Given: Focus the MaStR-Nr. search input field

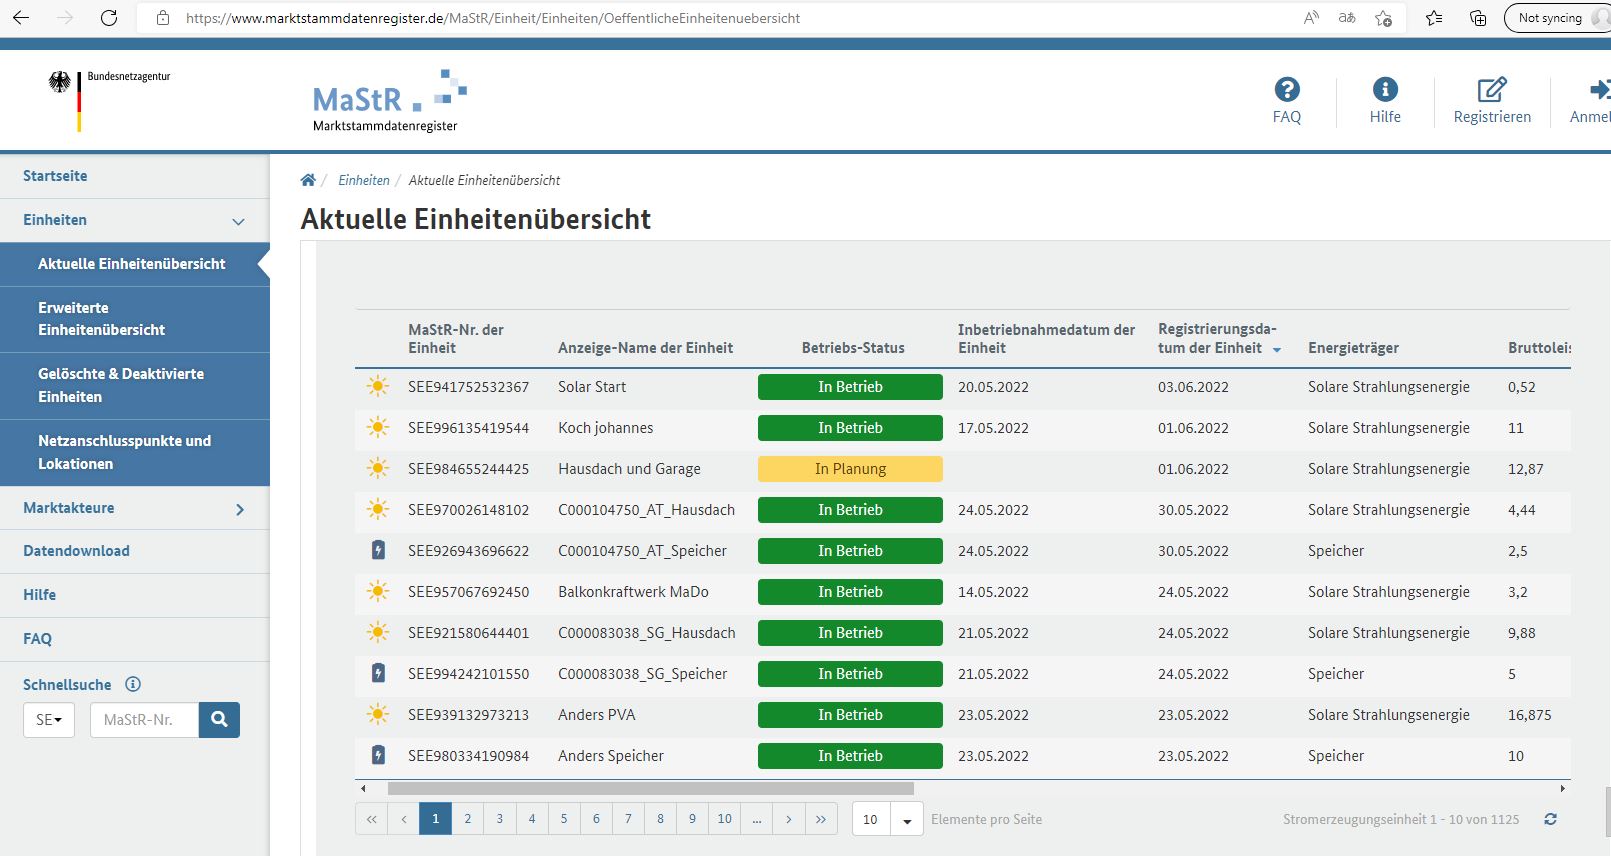Looking at the screenshot, I should (x=144, y=720).
